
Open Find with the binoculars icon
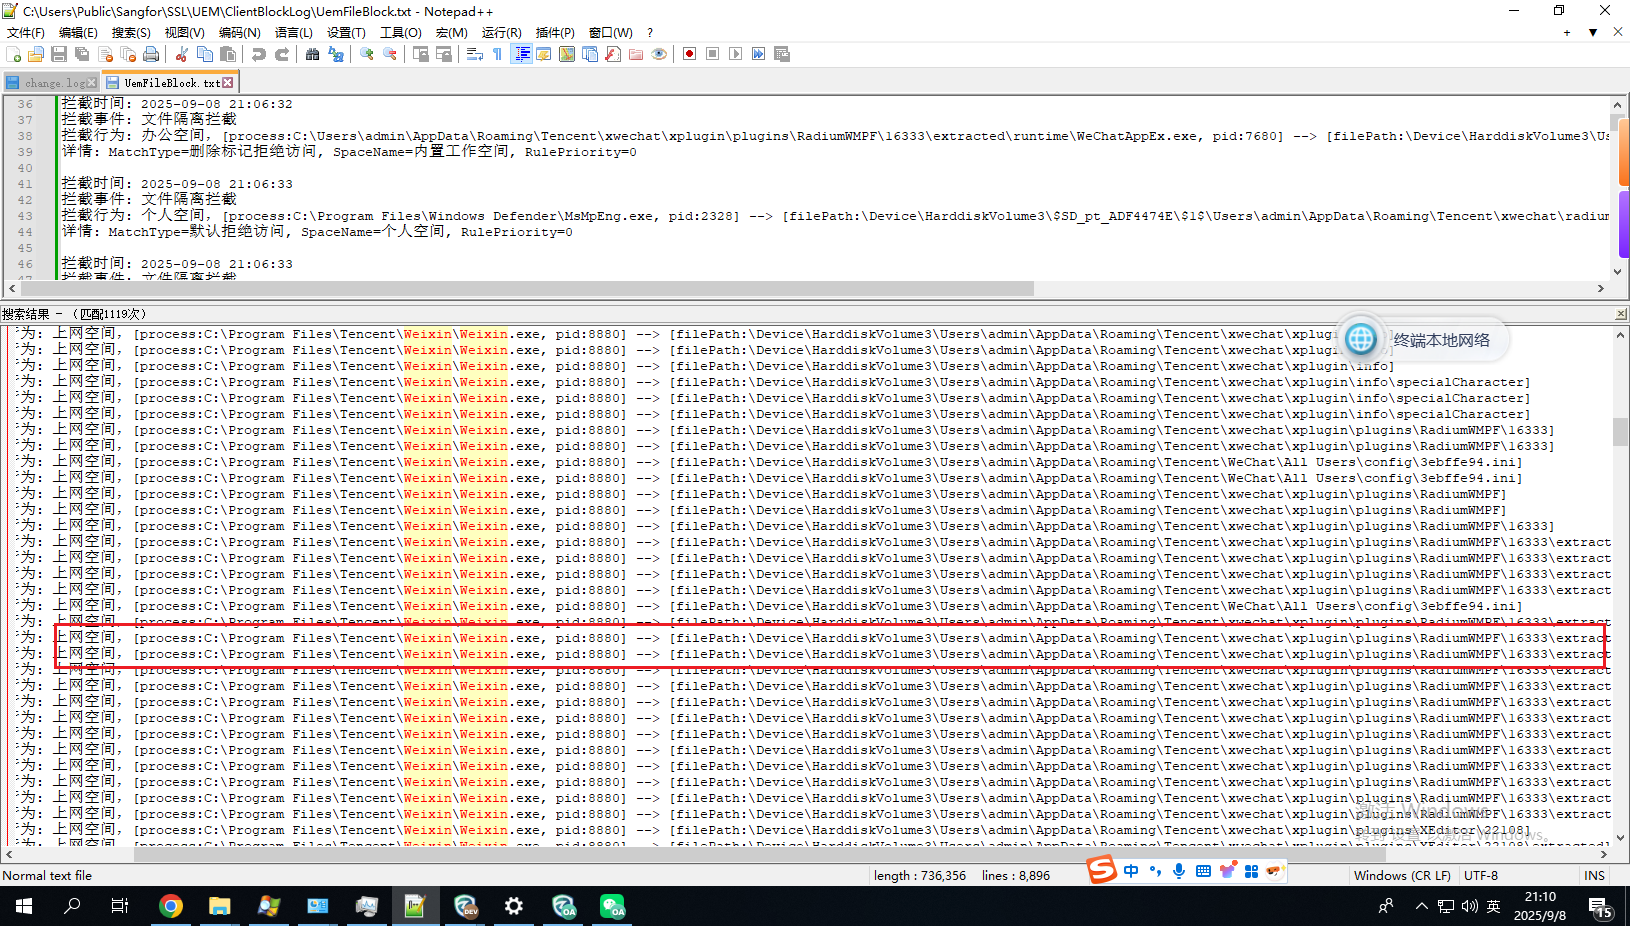(312, 54)
